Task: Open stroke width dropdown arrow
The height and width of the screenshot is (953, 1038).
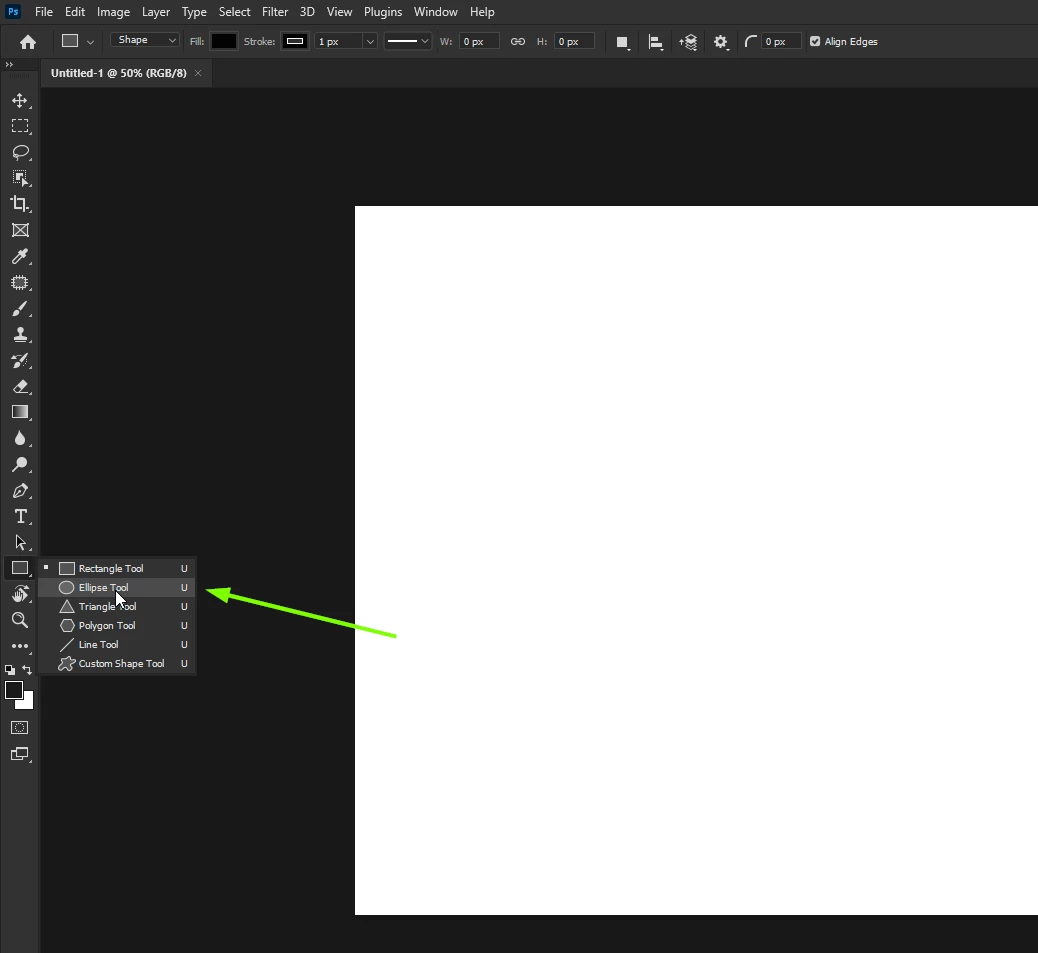Action: pos(370,41)
